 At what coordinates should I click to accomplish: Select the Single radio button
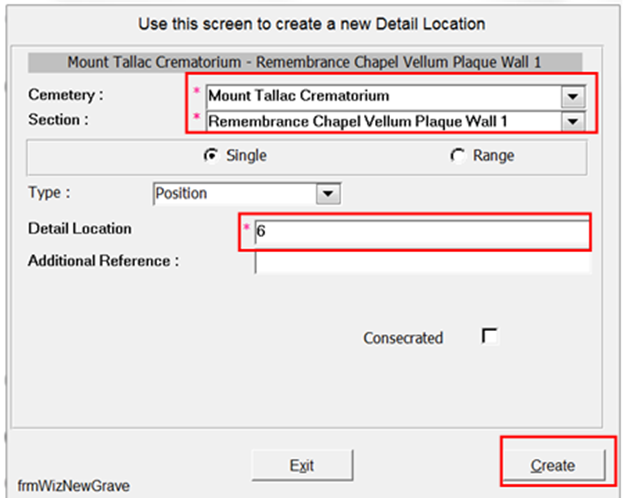[x=210, y=156]
